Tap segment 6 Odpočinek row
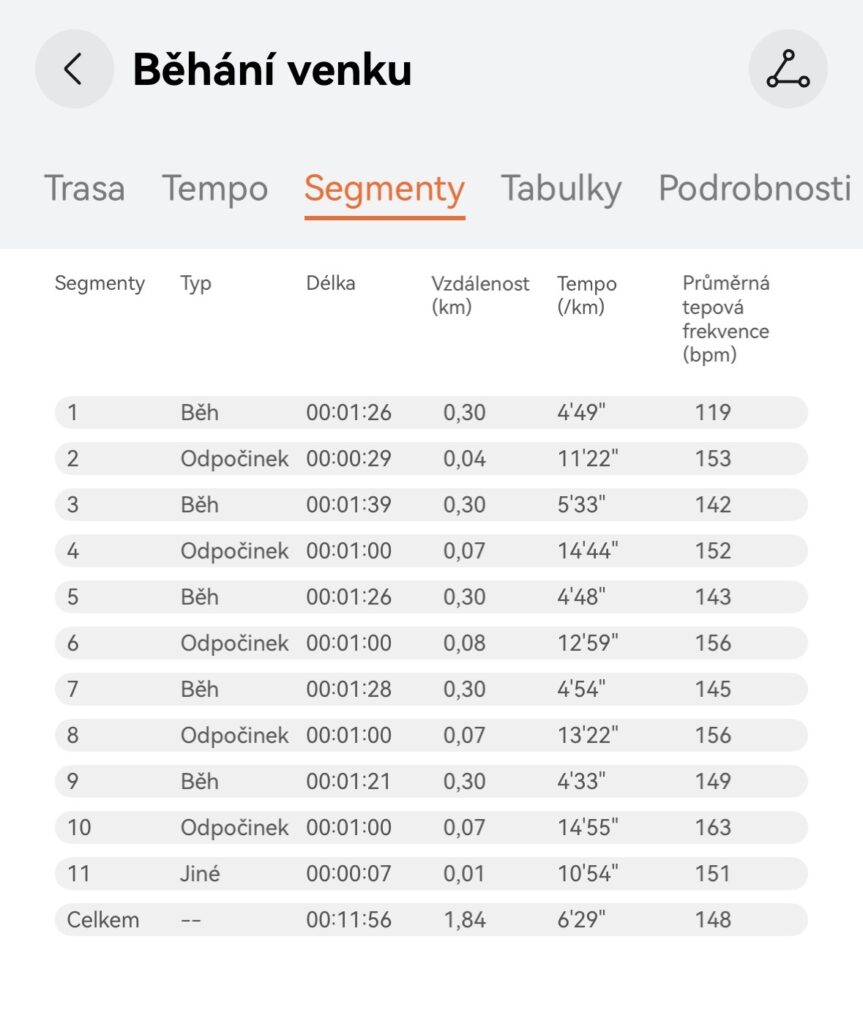Viewport: 863px width, 1024px height. point(430,643)
